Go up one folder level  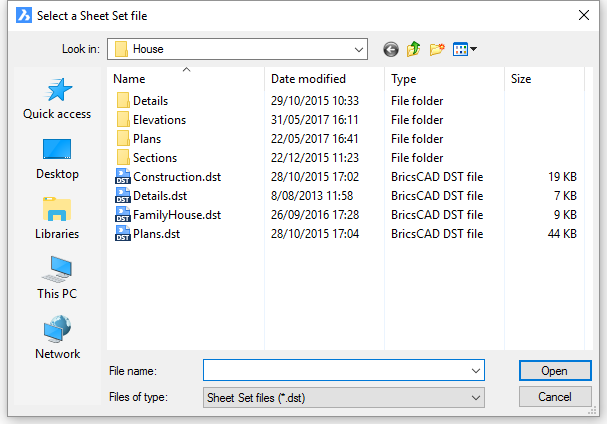click(x=414, y=49)
